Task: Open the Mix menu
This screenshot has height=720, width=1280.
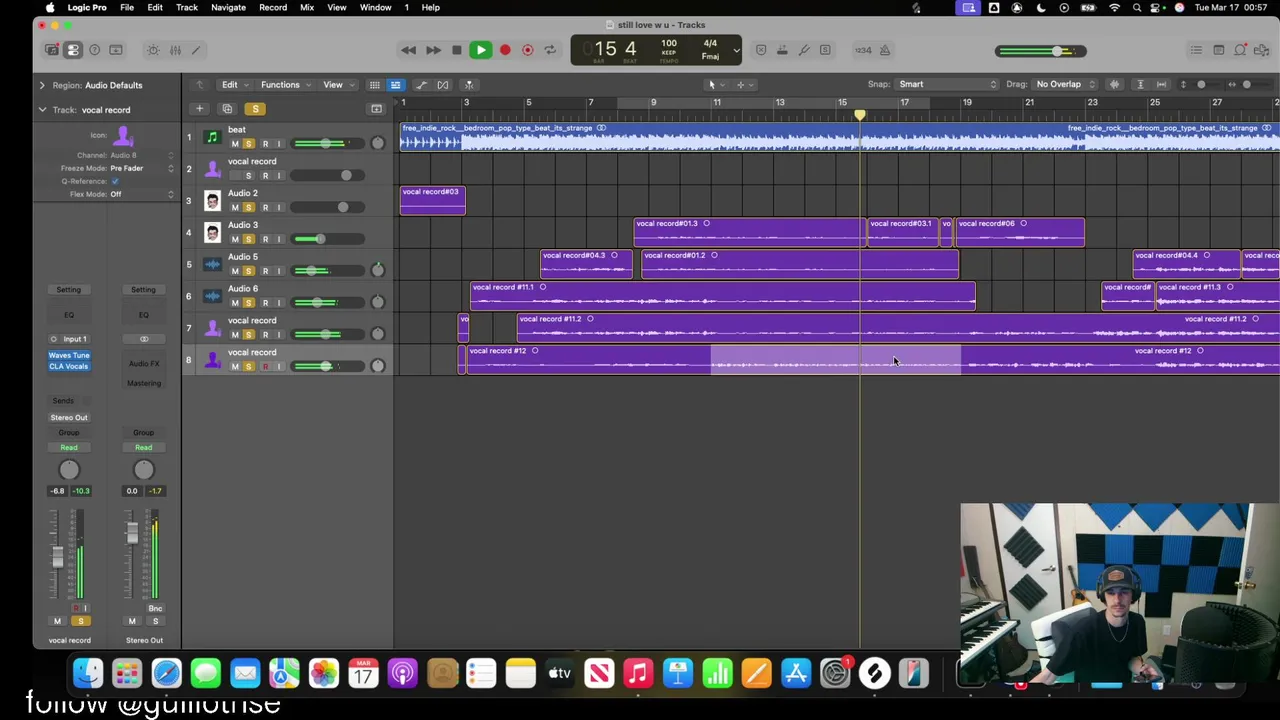Action: (307, 7)
